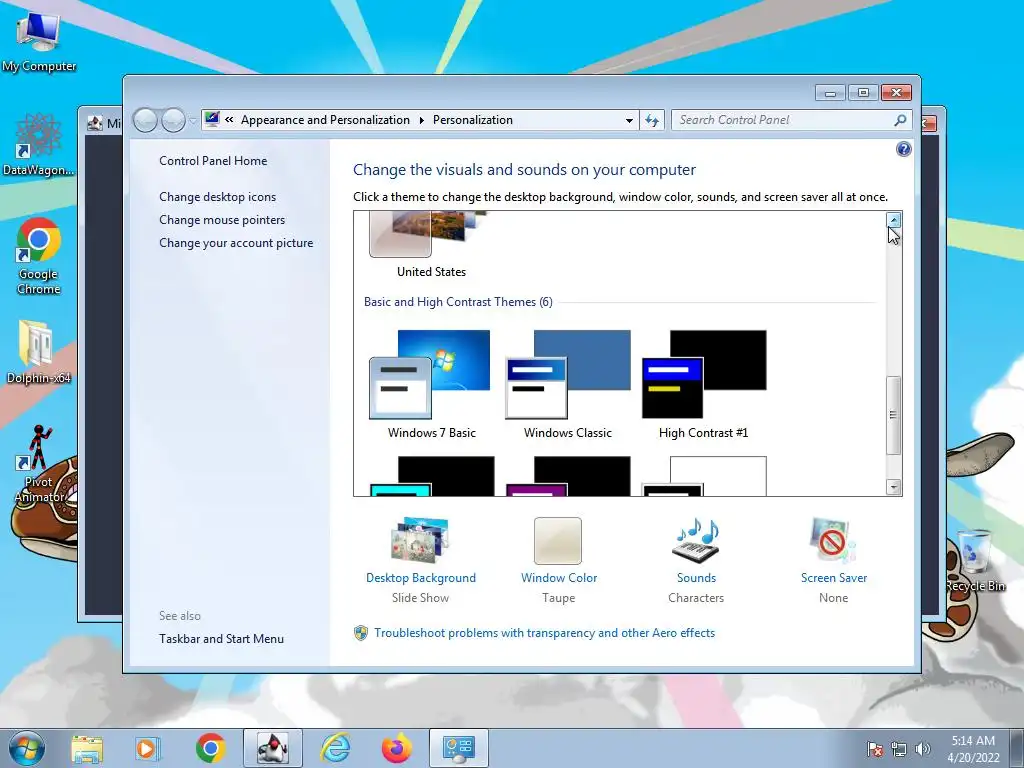Click the Help question mark icon
Viewport: 1024px width, 768px height.
tap(903, 150)
